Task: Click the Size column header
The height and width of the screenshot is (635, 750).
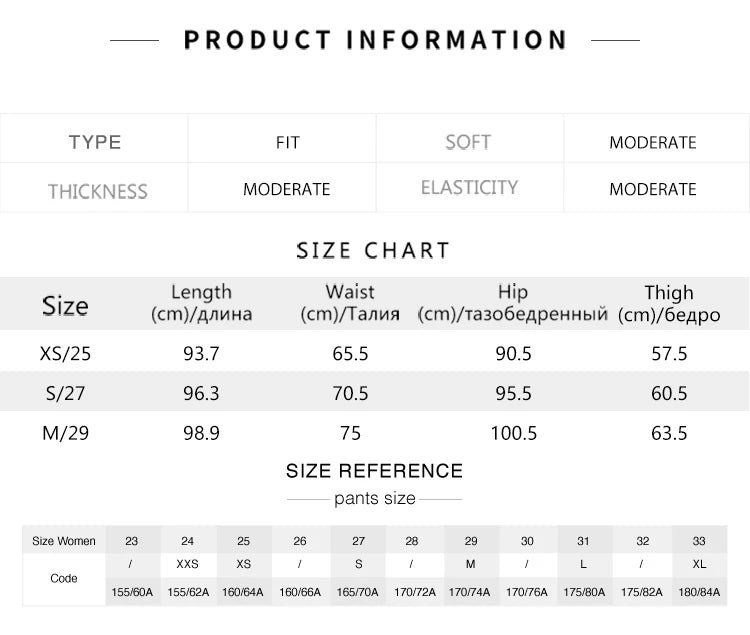Action: click(65, 305)
